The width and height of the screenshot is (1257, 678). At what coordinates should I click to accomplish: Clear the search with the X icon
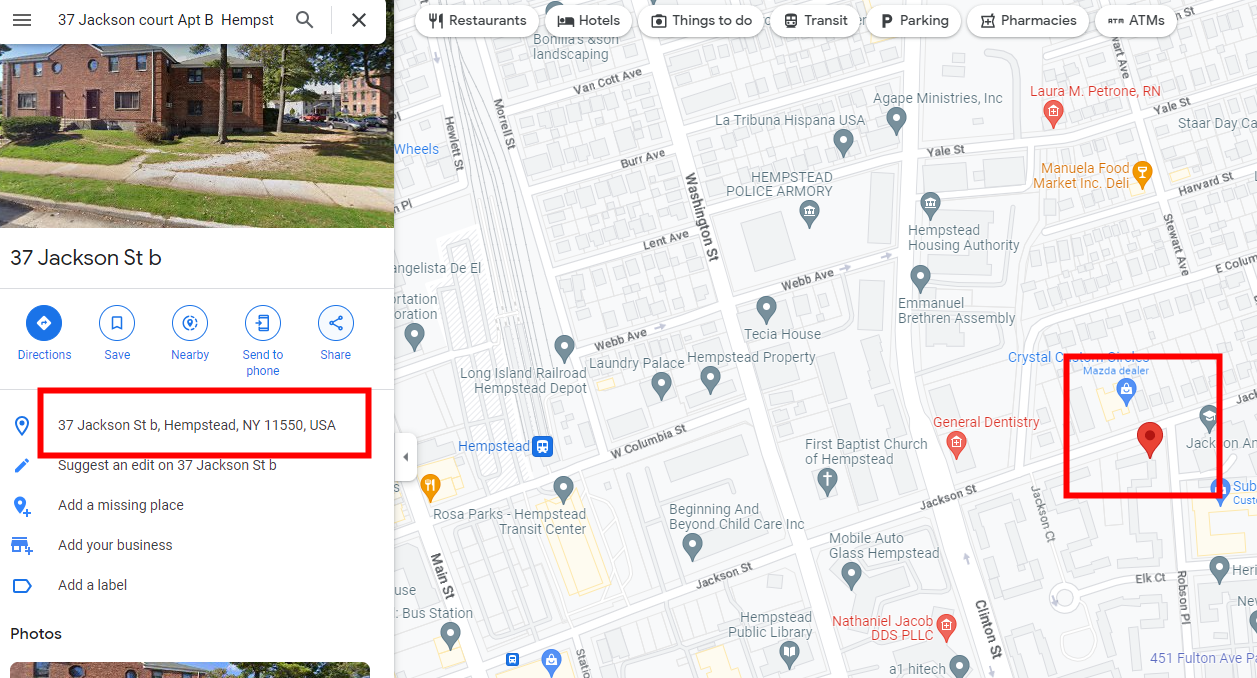click(x=359, y=20)
